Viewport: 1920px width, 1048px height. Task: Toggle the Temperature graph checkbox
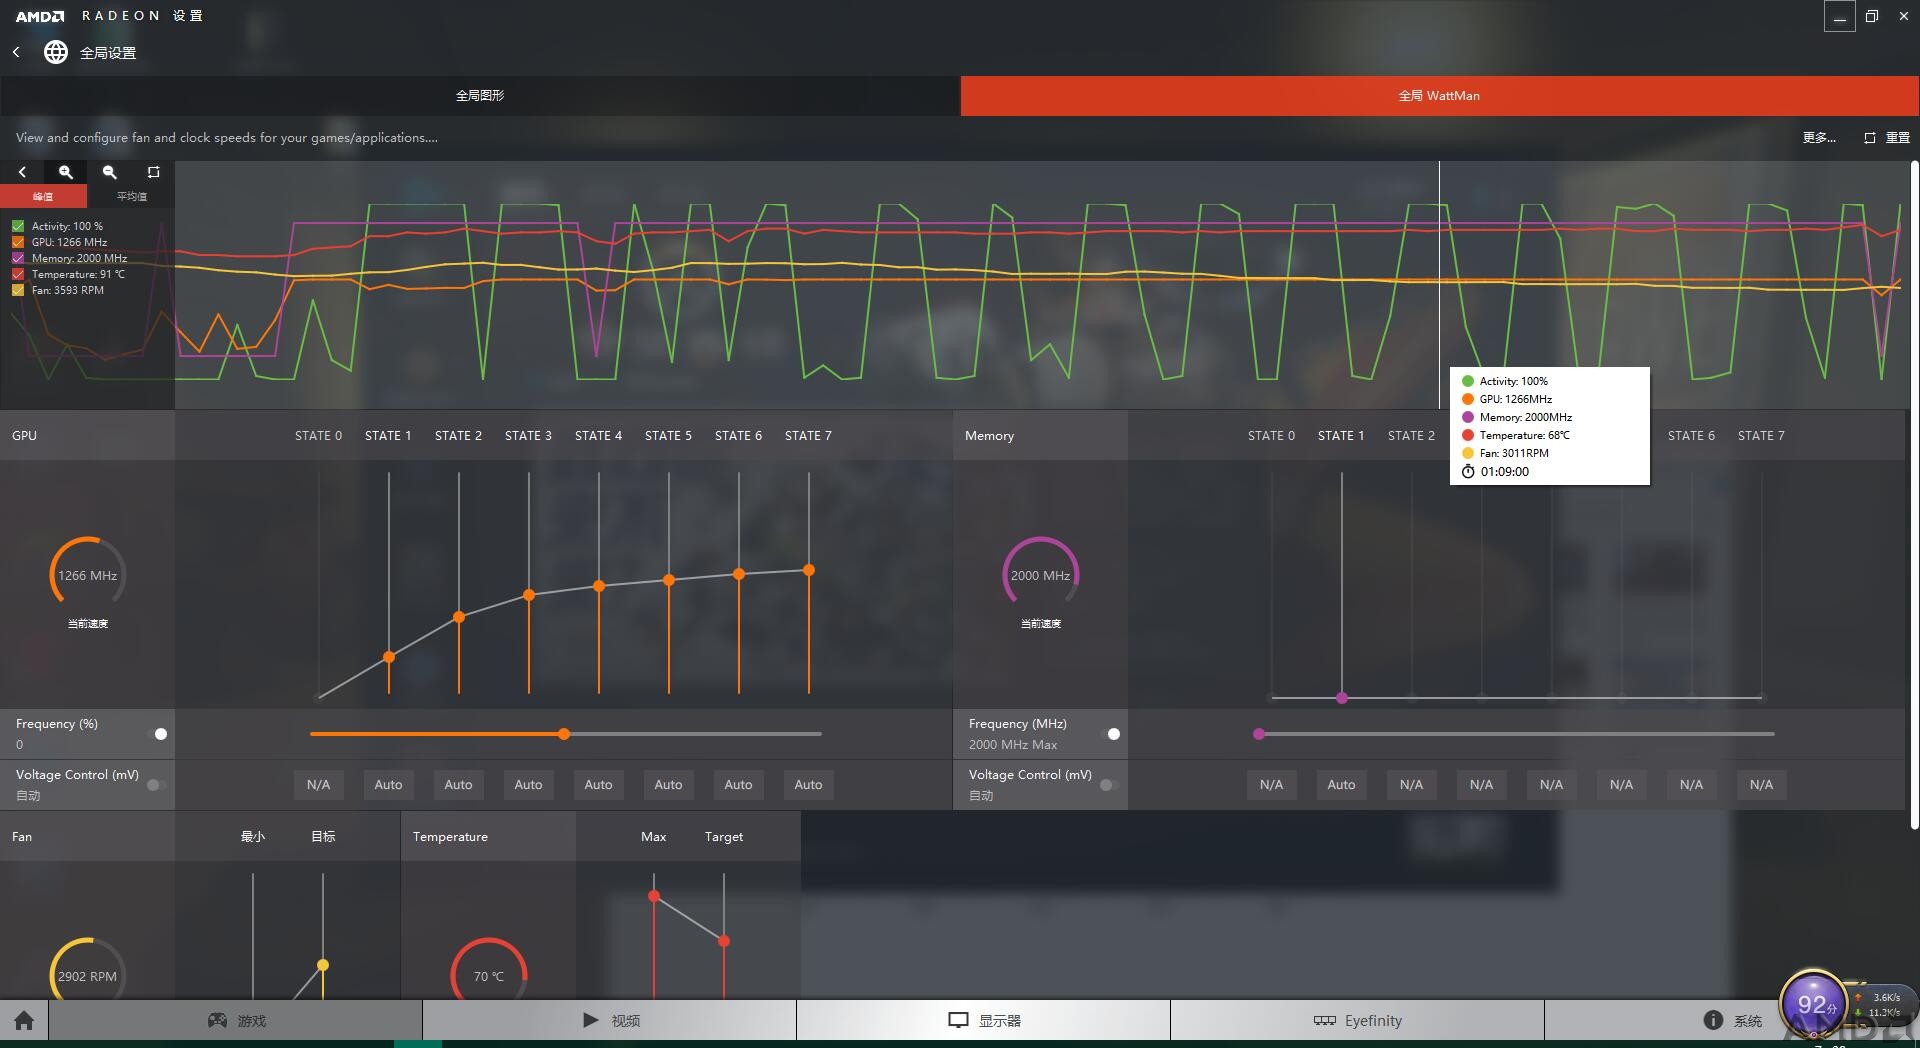pyautogui.click(x=18, y=274)
